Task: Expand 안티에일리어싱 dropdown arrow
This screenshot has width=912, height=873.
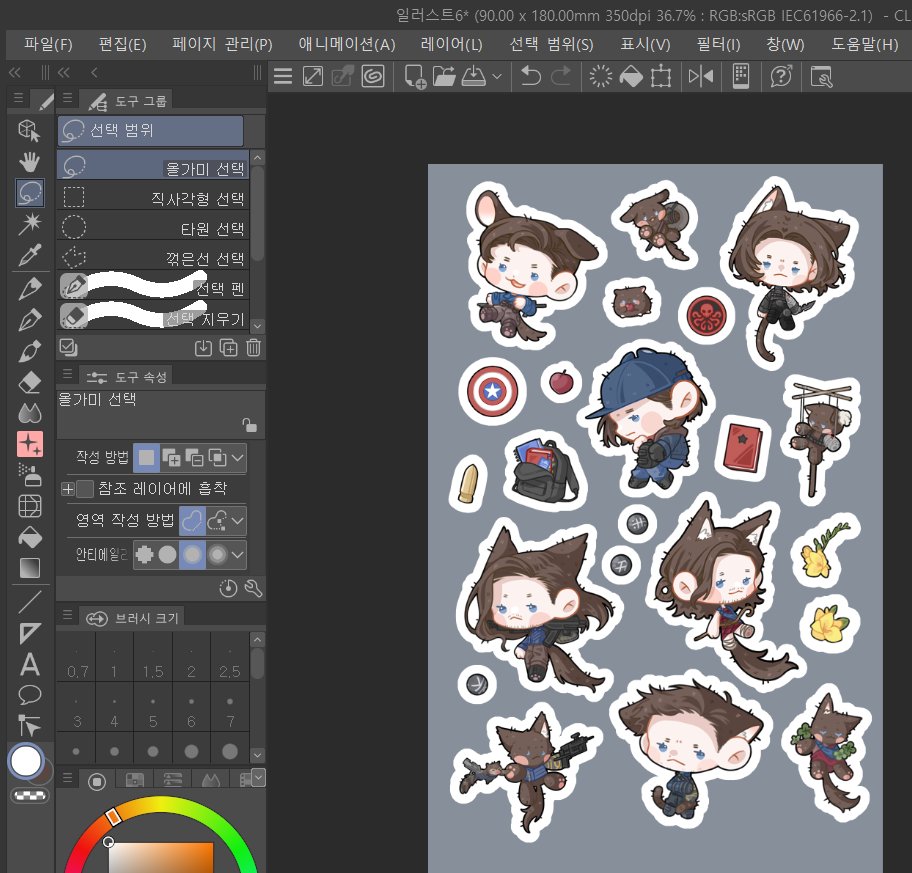Action: (237, 554)
